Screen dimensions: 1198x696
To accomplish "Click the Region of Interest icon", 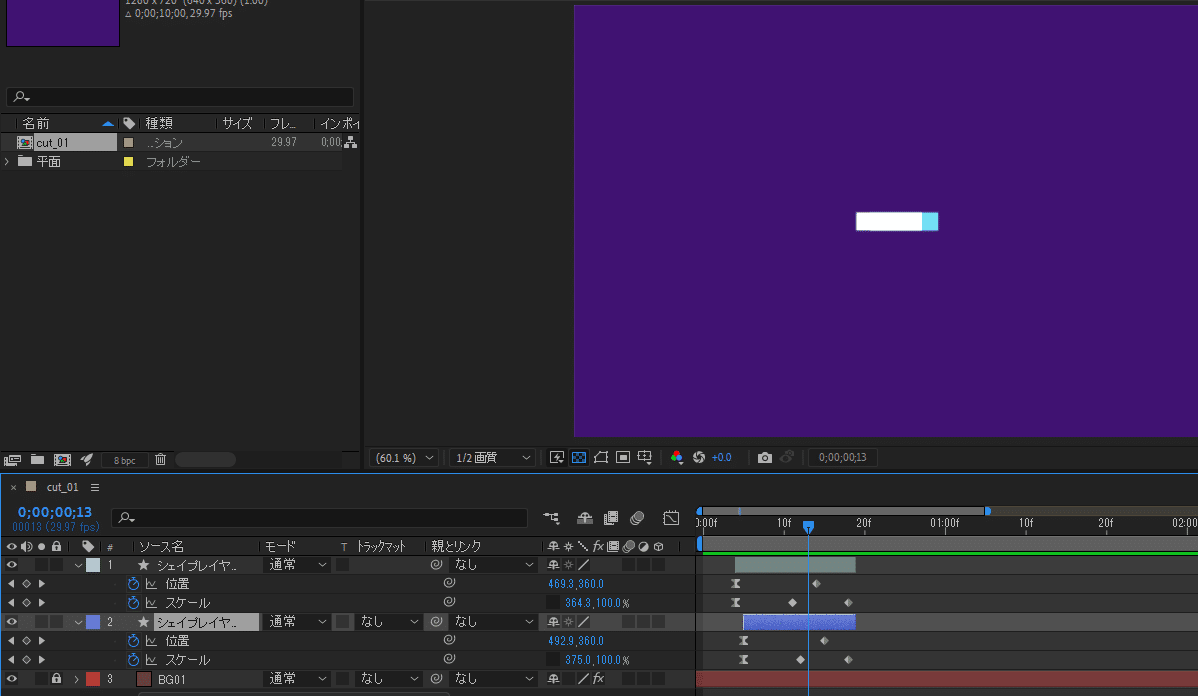I will [x=623, y=458].
